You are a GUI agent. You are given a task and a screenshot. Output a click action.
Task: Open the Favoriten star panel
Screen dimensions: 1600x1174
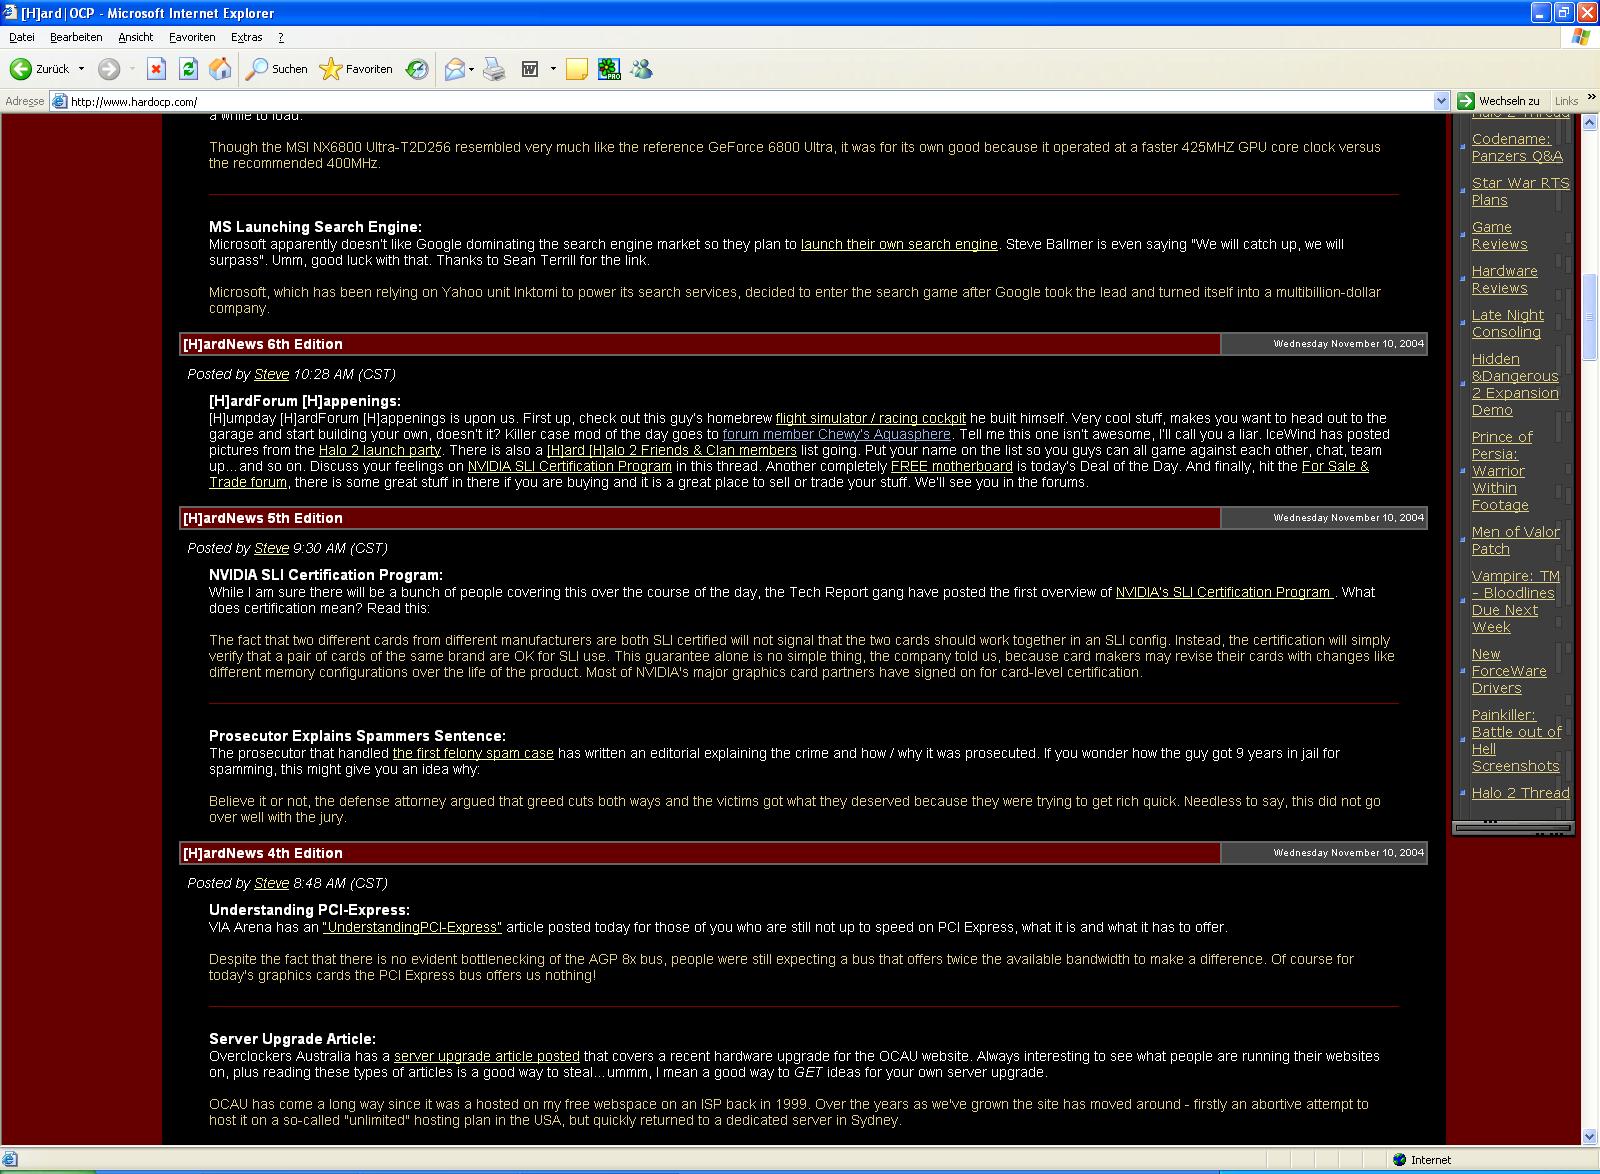(356, 69)
